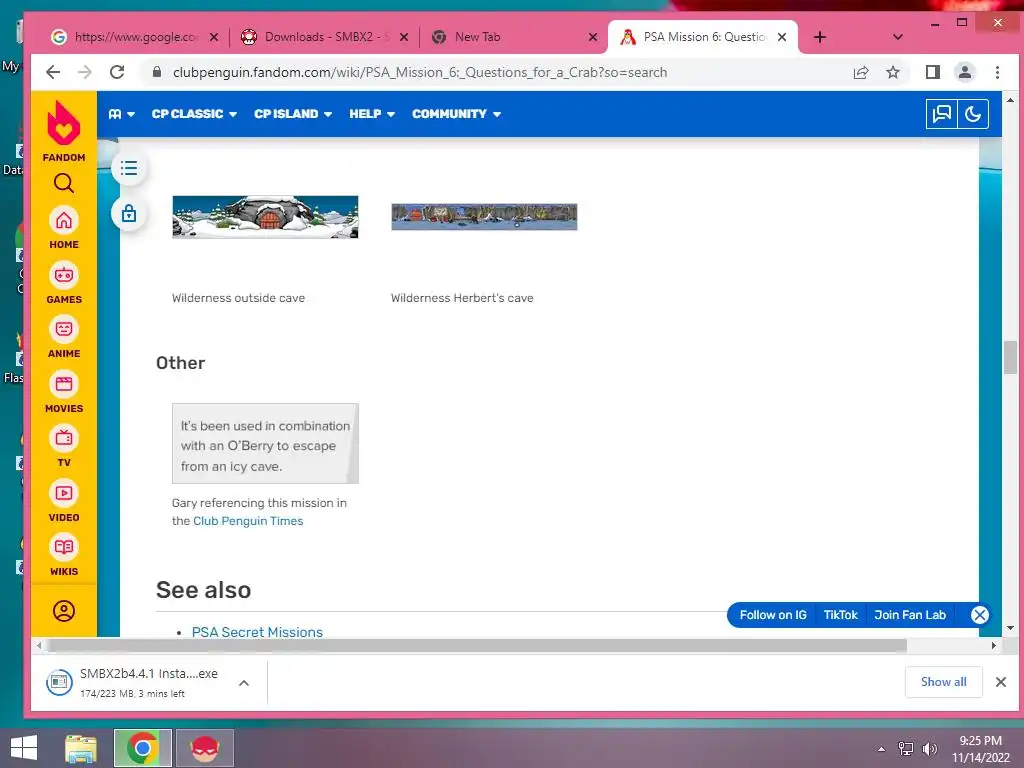Screen dimensions: 1024x768
Task: Close the downloads bar
Action: pyautogui.click(x=1000, y=682)
